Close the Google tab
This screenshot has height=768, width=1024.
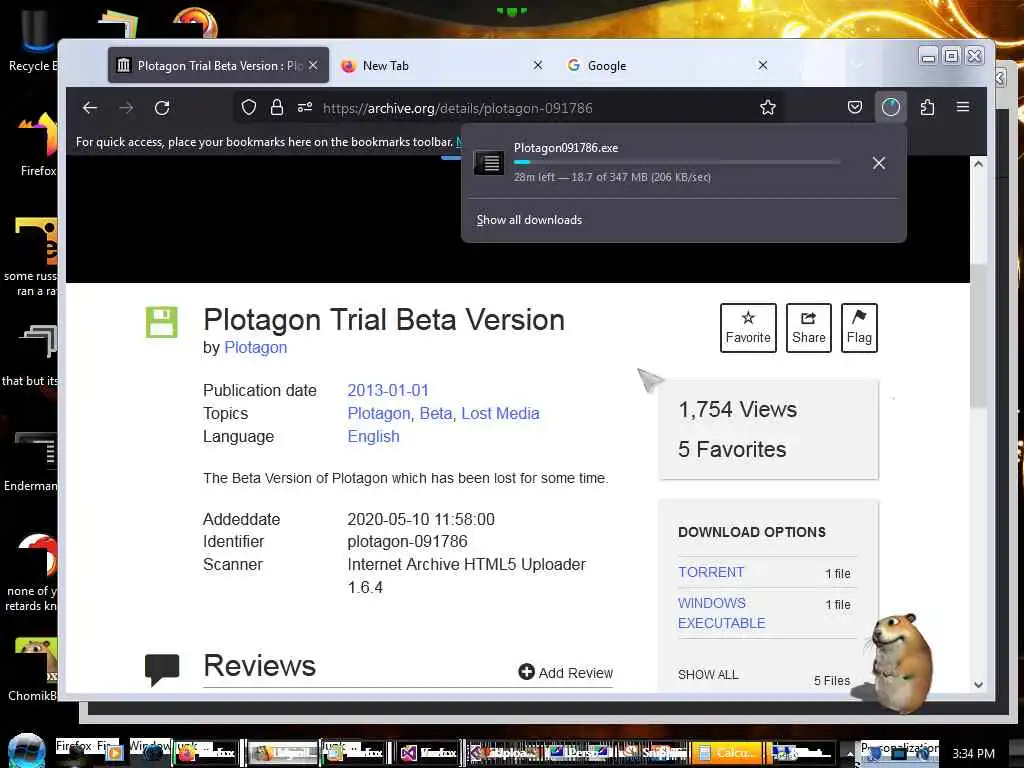763,65
